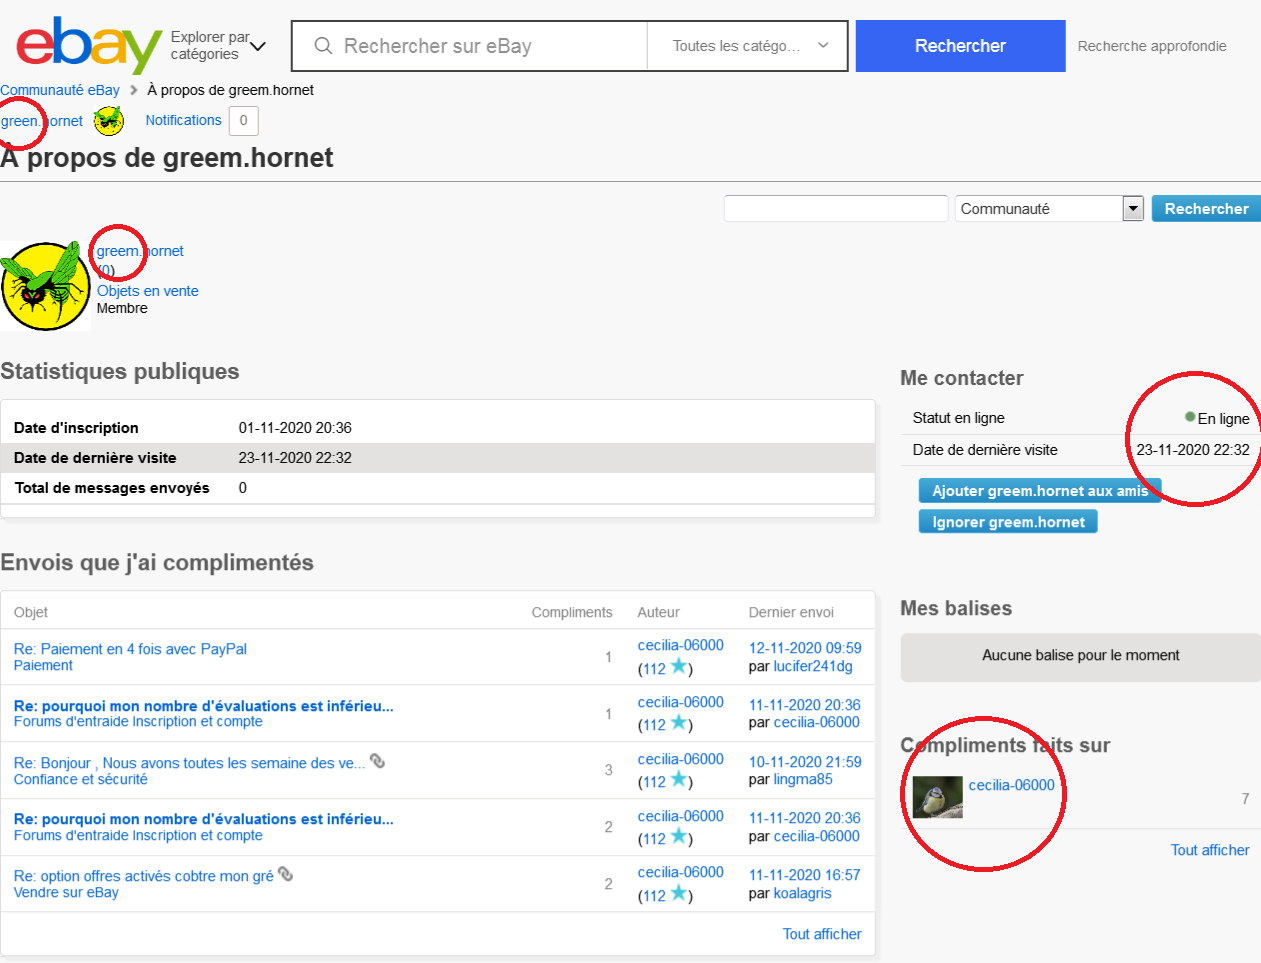This screenshot has height=963, width=1261.
Task: Go to Communauté eBay breadcrumb
Action: [60, 90]
